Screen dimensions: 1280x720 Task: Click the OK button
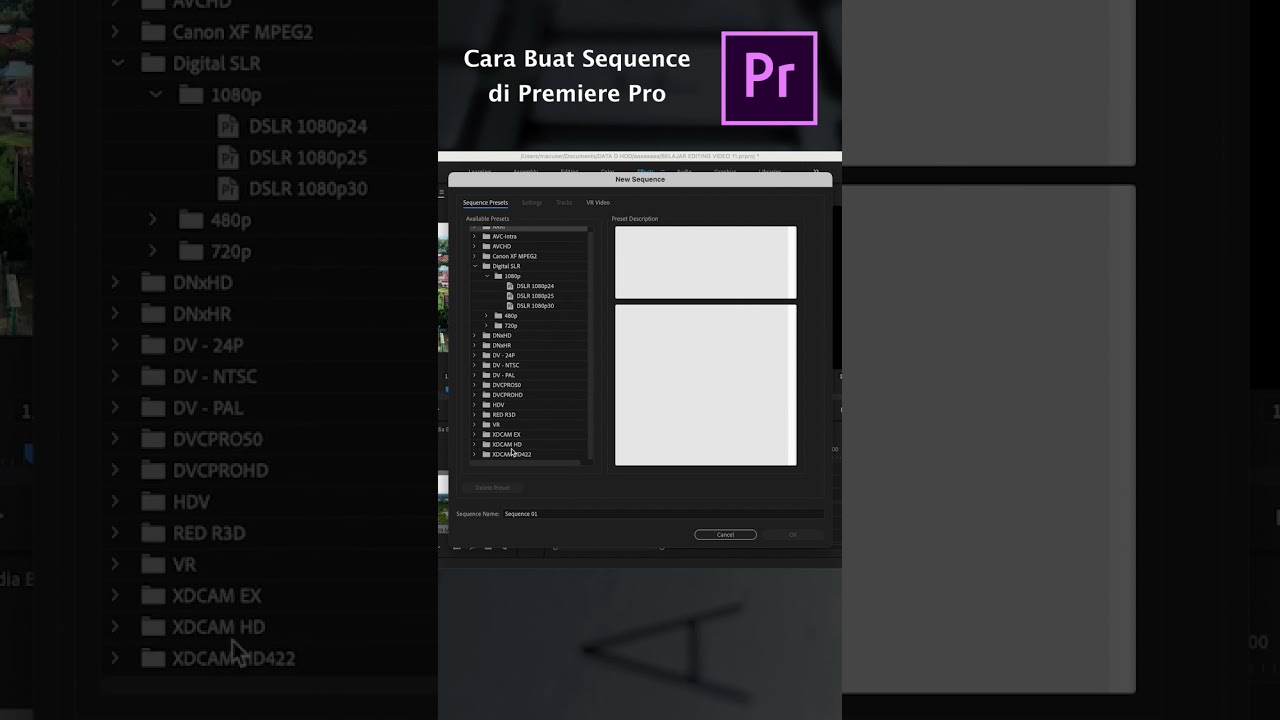click(x=793, y=535)
